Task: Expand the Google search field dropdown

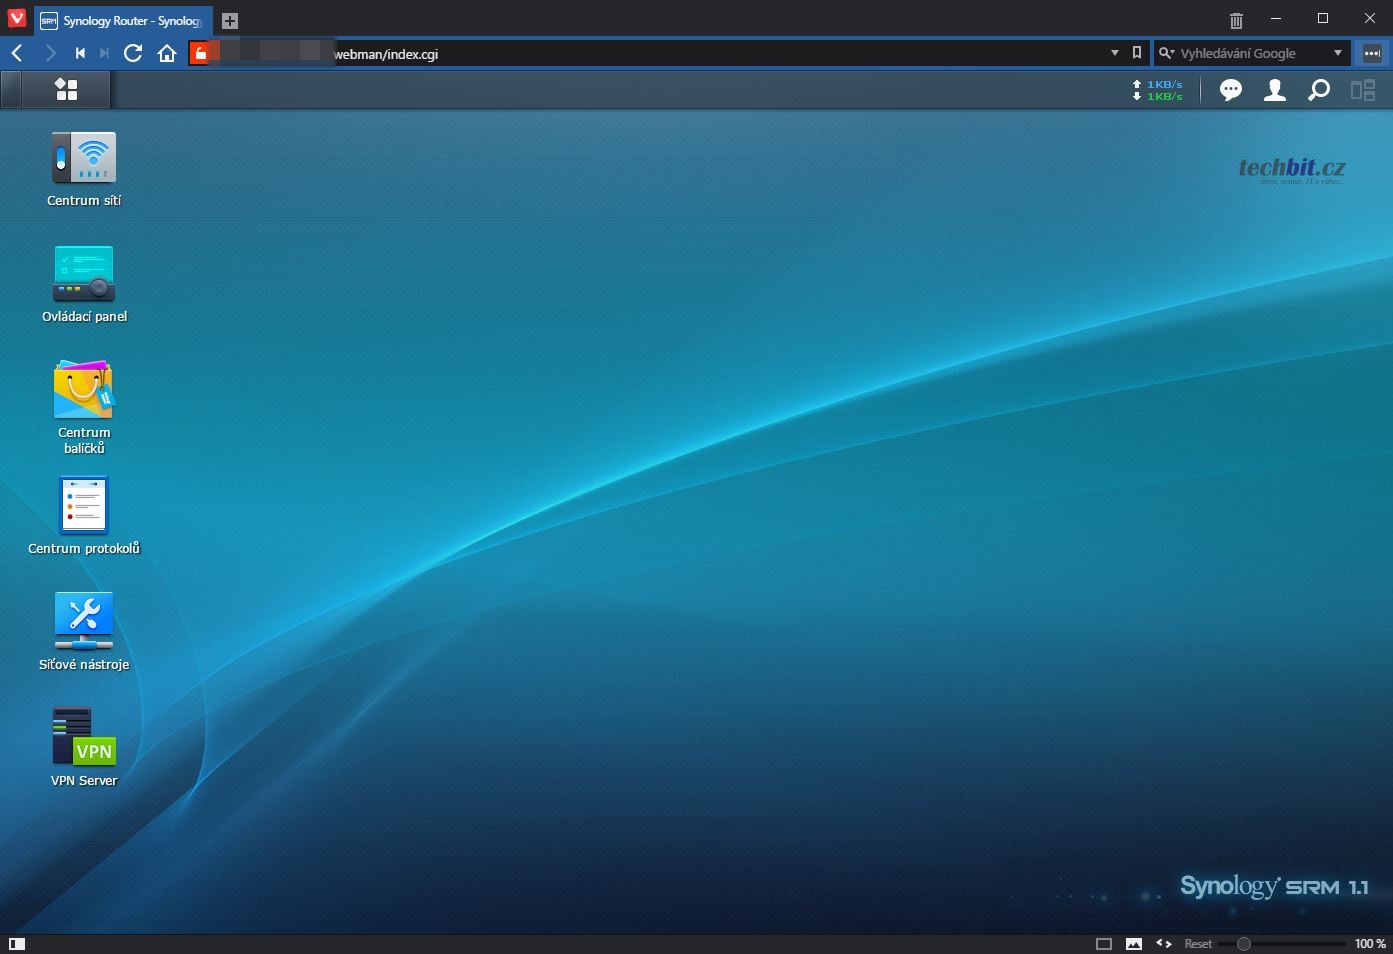Action: click(x=1338, y=53)
